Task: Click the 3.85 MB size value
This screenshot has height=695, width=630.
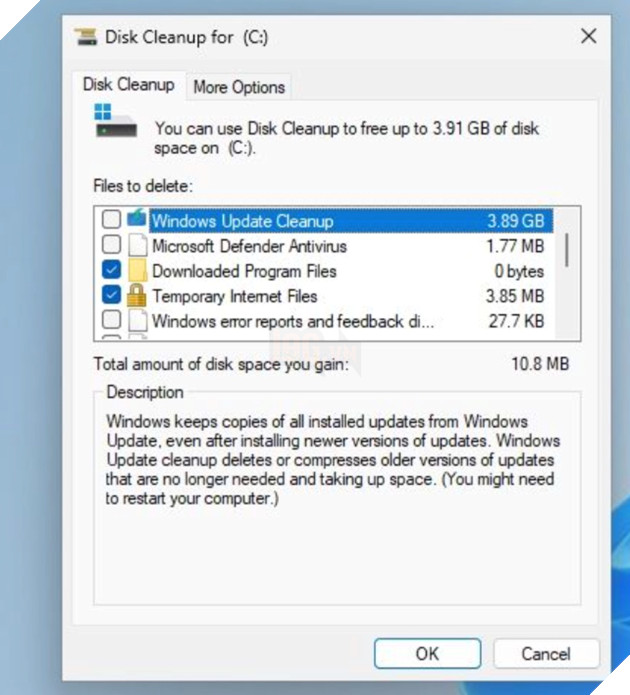Action: (515, 296)
